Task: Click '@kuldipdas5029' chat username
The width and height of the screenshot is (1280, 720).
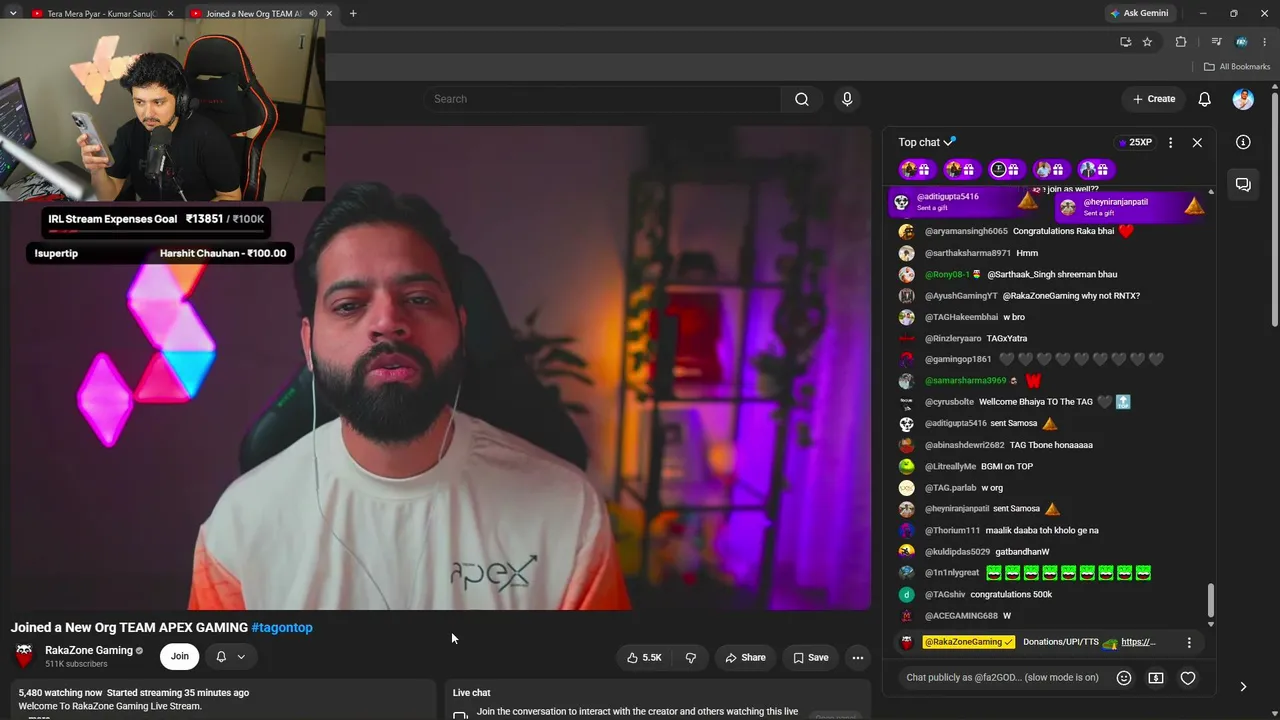Action: click(x=957, y=552)
